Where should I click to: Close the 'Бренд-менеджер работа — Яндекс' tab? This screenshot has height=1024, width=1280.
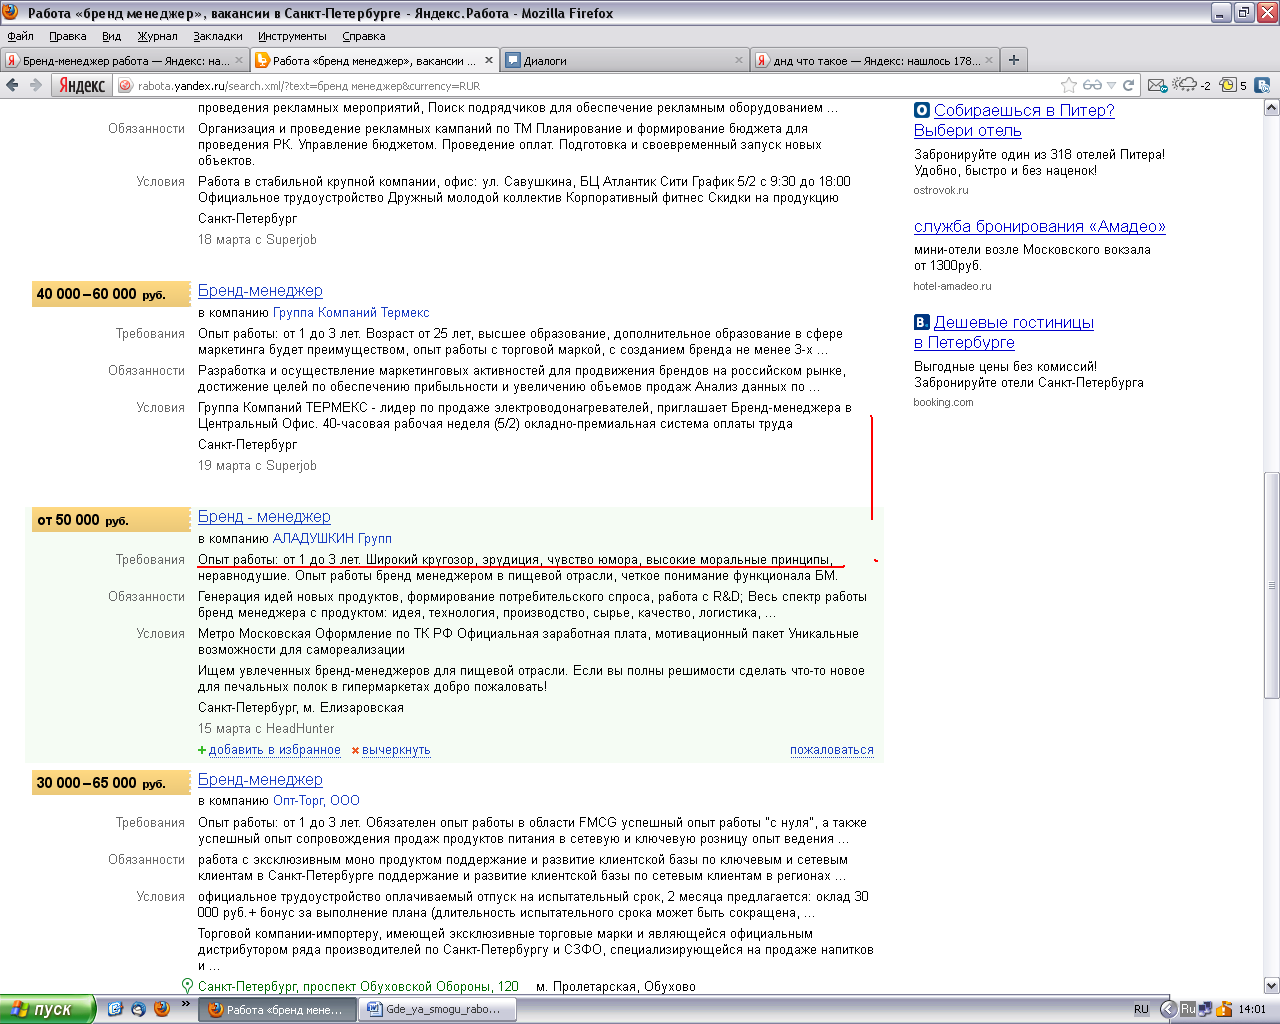tap(239, 60)
